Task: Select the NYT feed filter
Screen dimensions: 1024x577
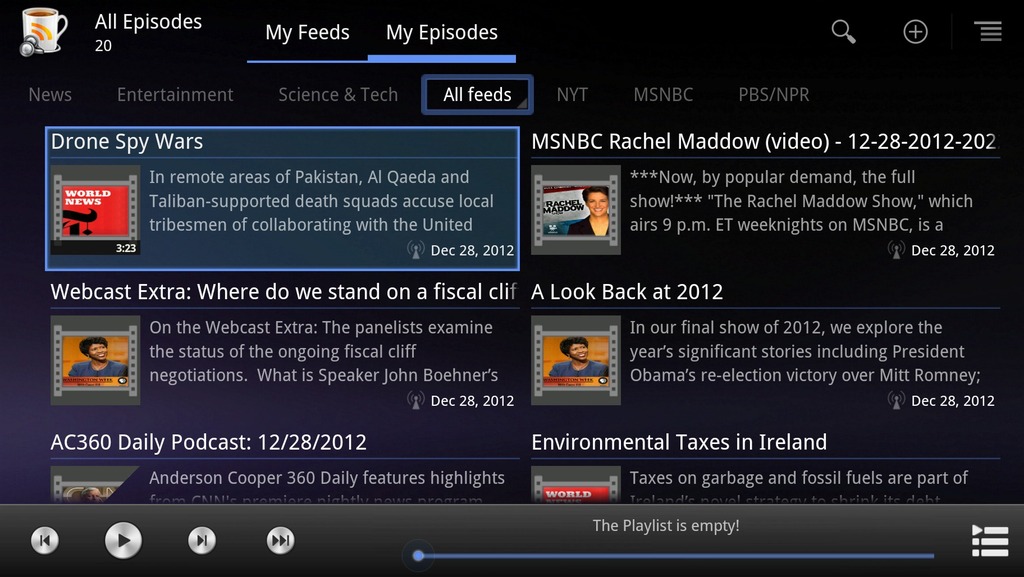Action: click(x=572, y=95)
